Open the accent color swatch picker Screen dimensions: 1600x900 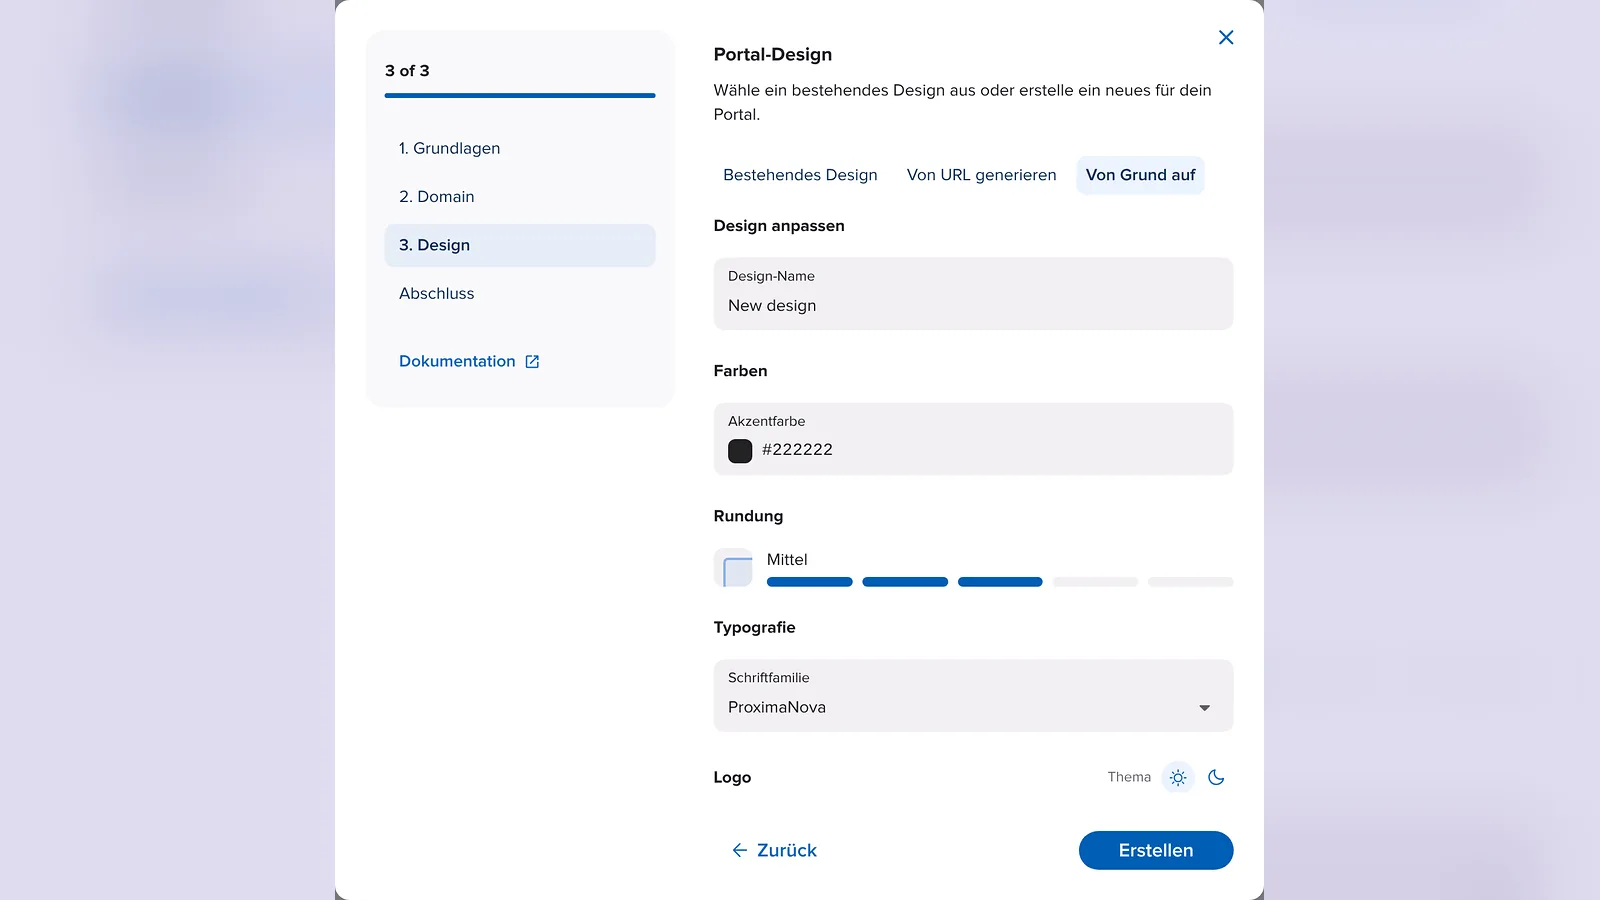click(x=740, y=451)
